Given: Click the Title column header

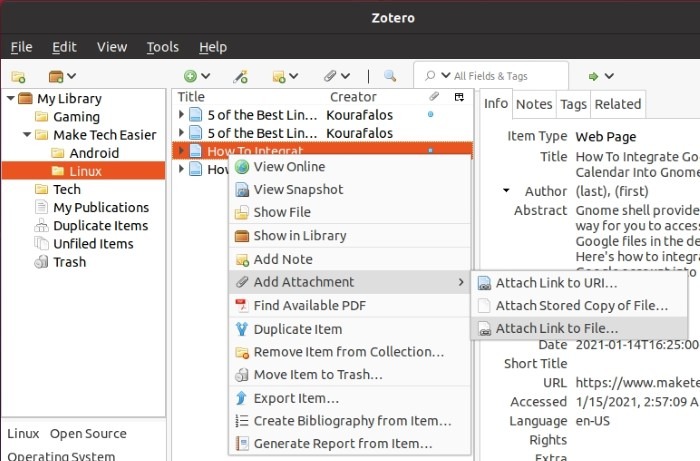Looking at the screenshot, I should pos(191,97).
